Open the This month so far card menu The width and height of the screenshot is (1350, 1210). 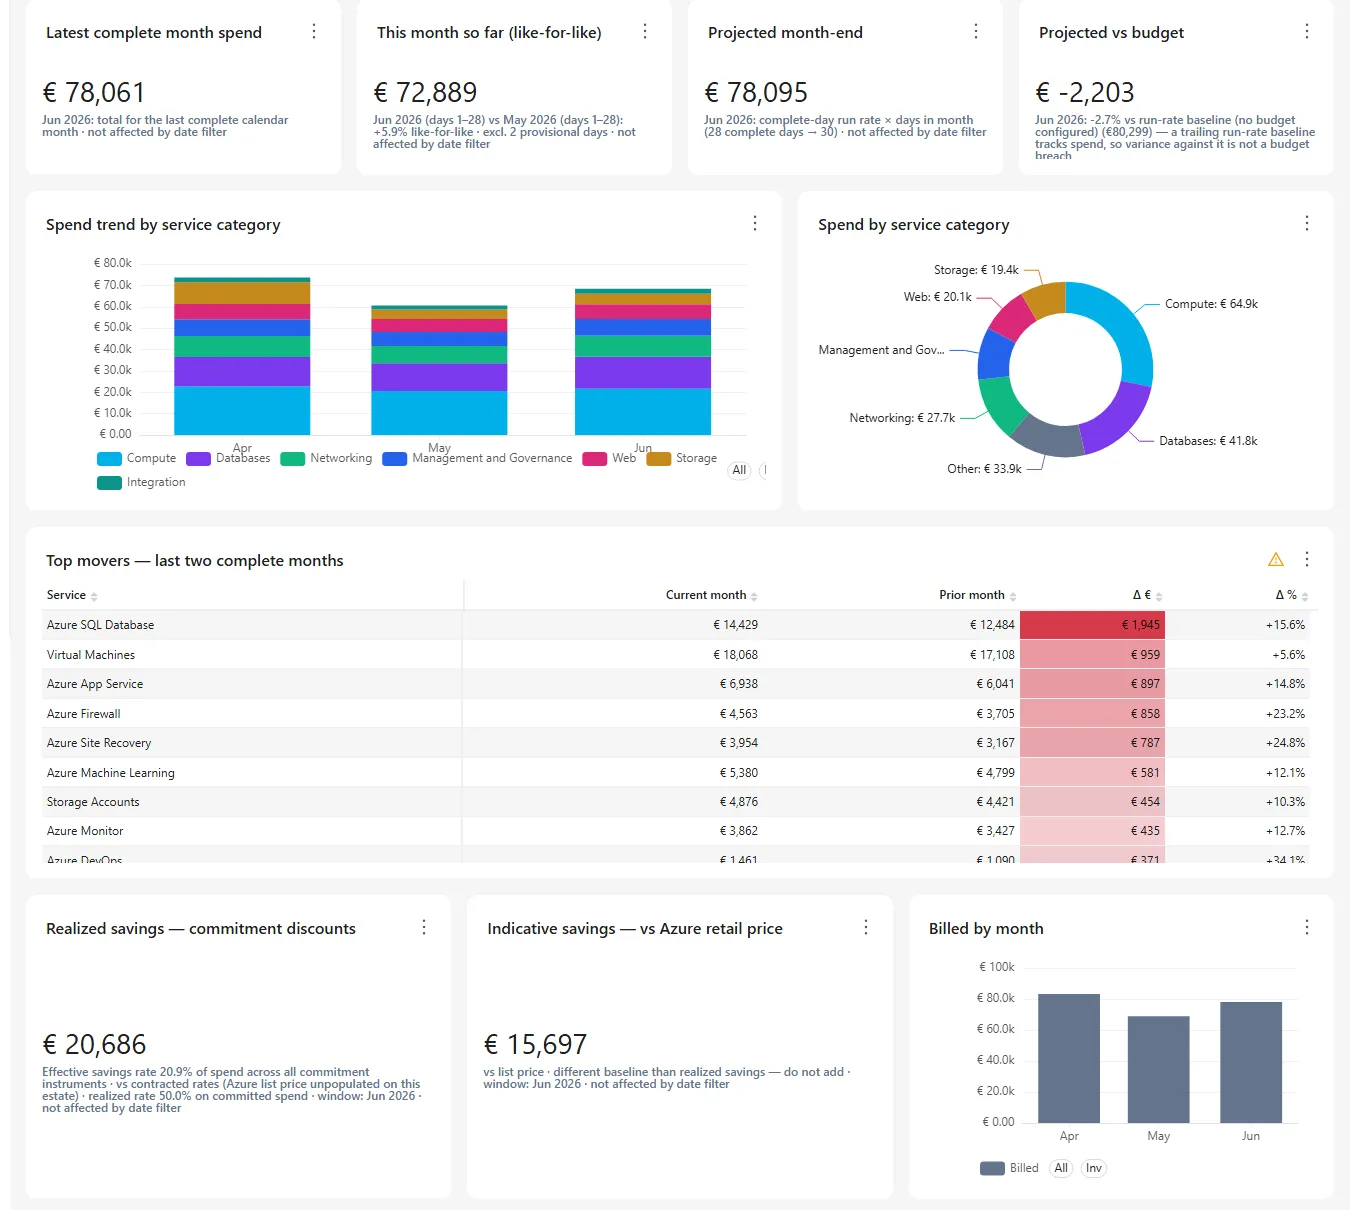click(x=645, y=32)
